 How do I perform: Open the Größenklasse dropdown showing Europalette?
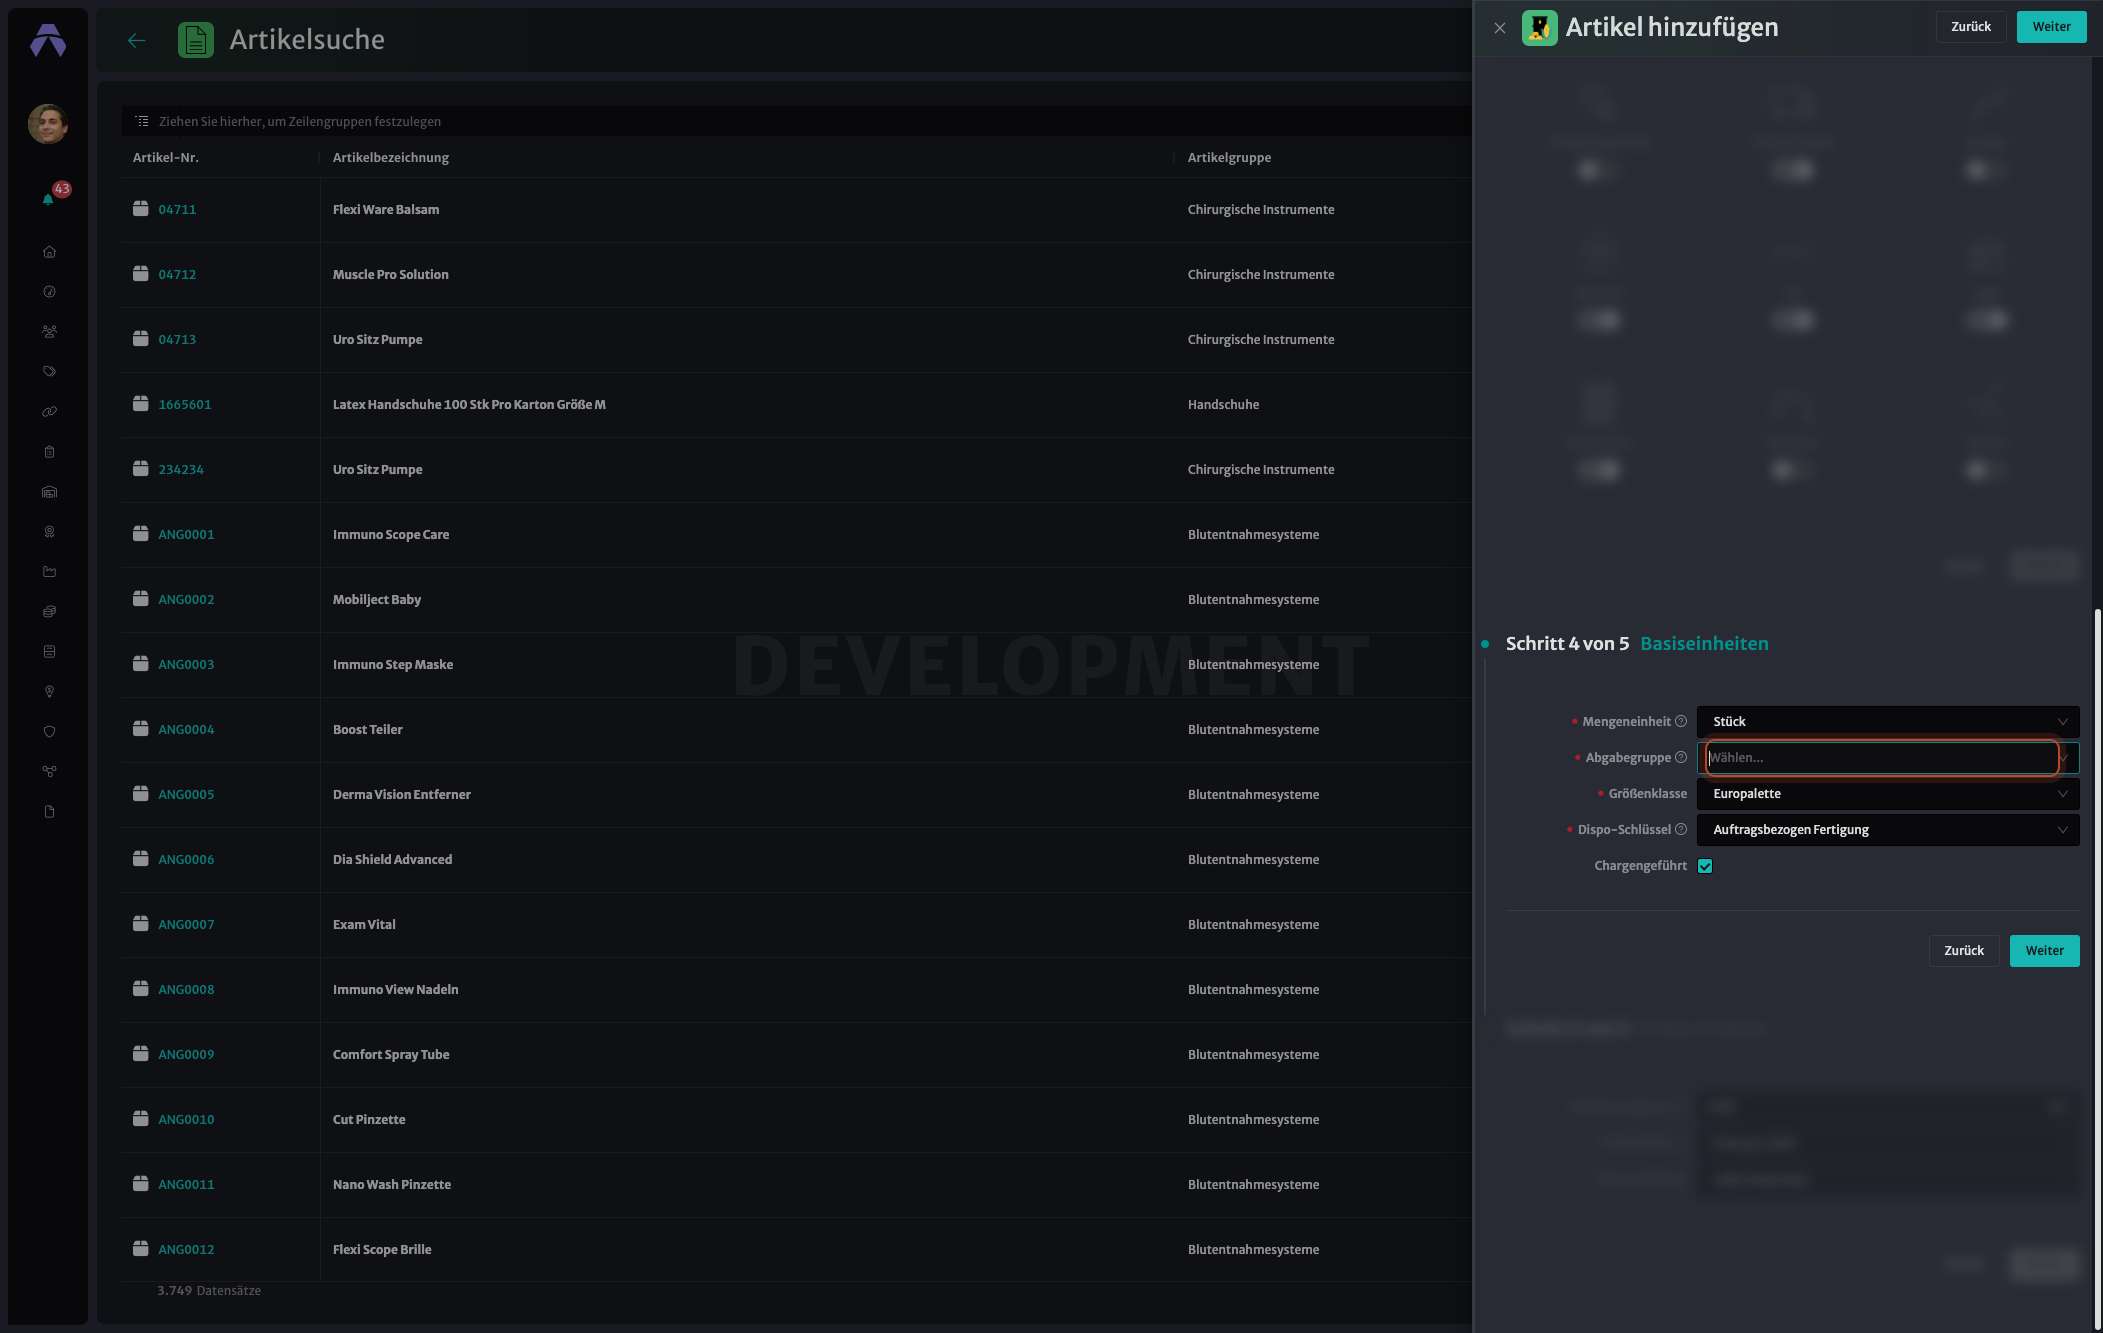(1888, 794)
